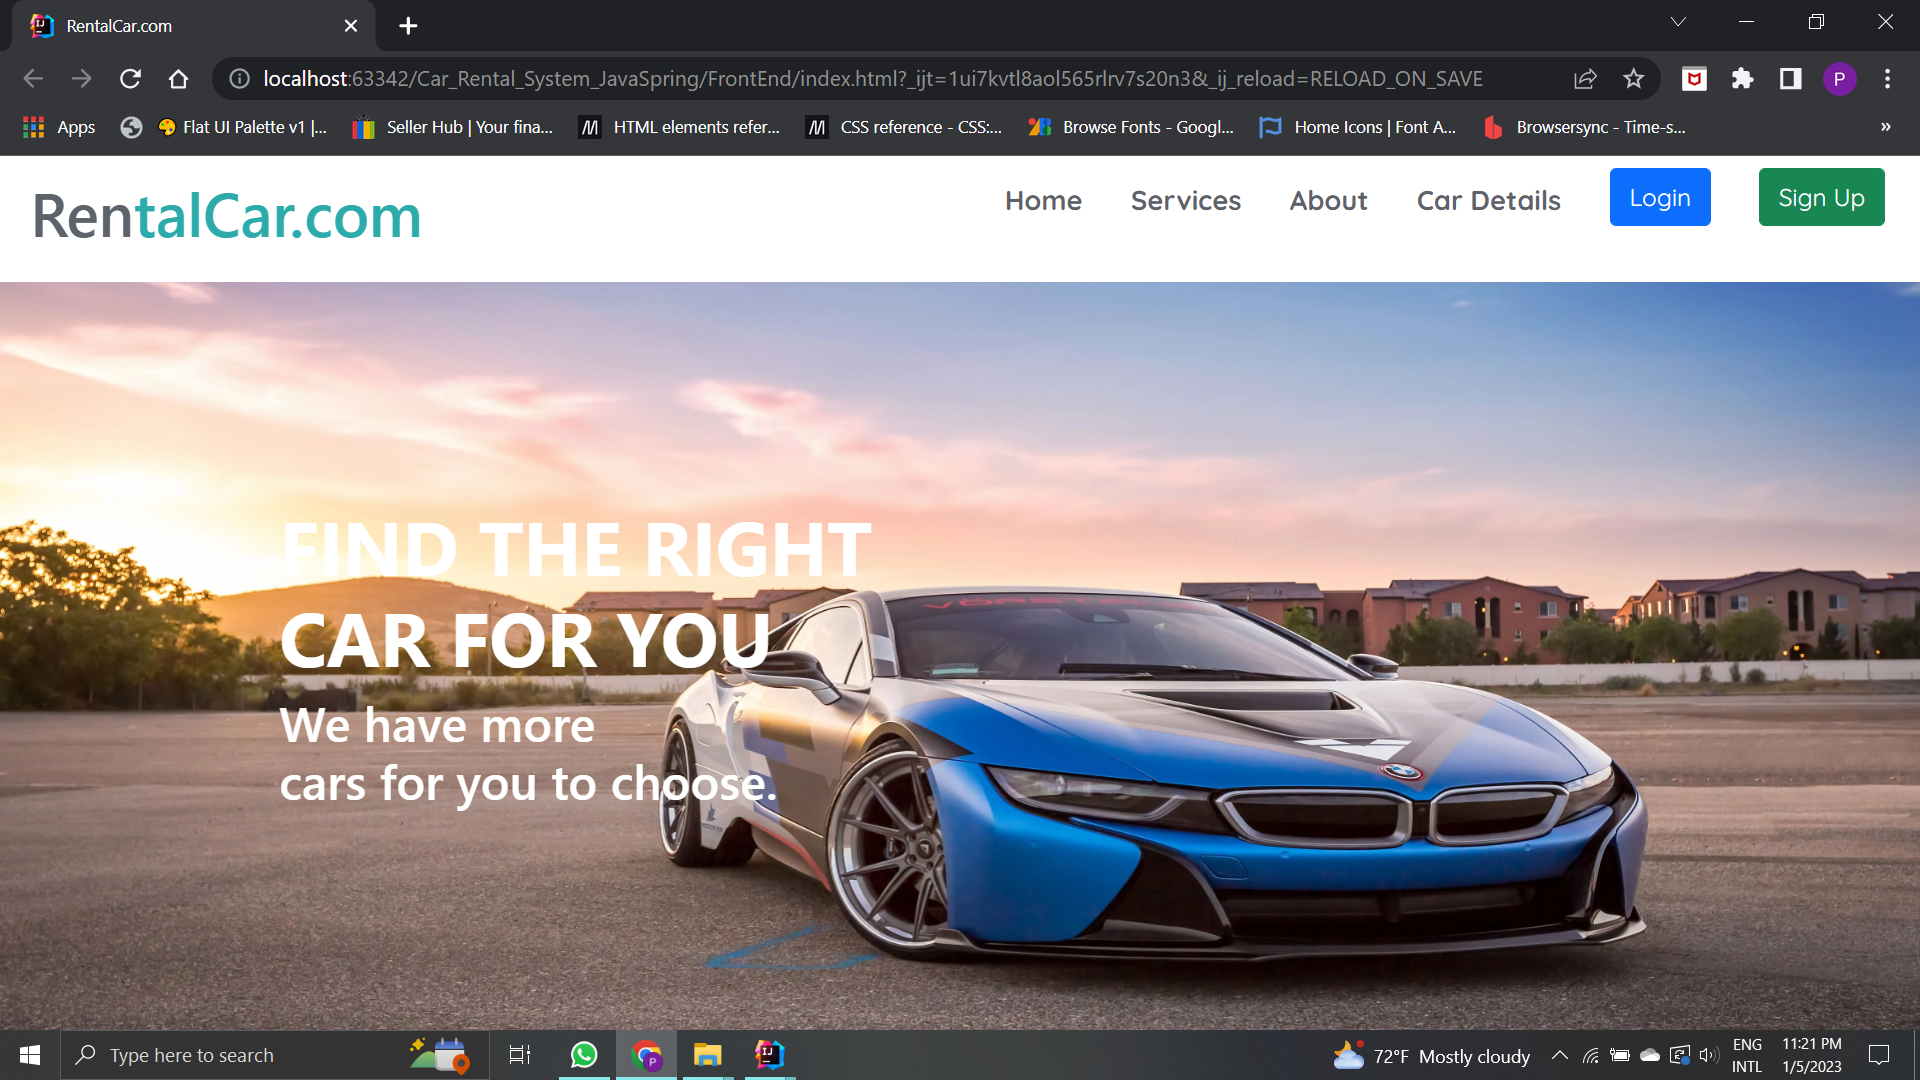
Task: View site information icon in address bar
Action: tap(239, 79)
